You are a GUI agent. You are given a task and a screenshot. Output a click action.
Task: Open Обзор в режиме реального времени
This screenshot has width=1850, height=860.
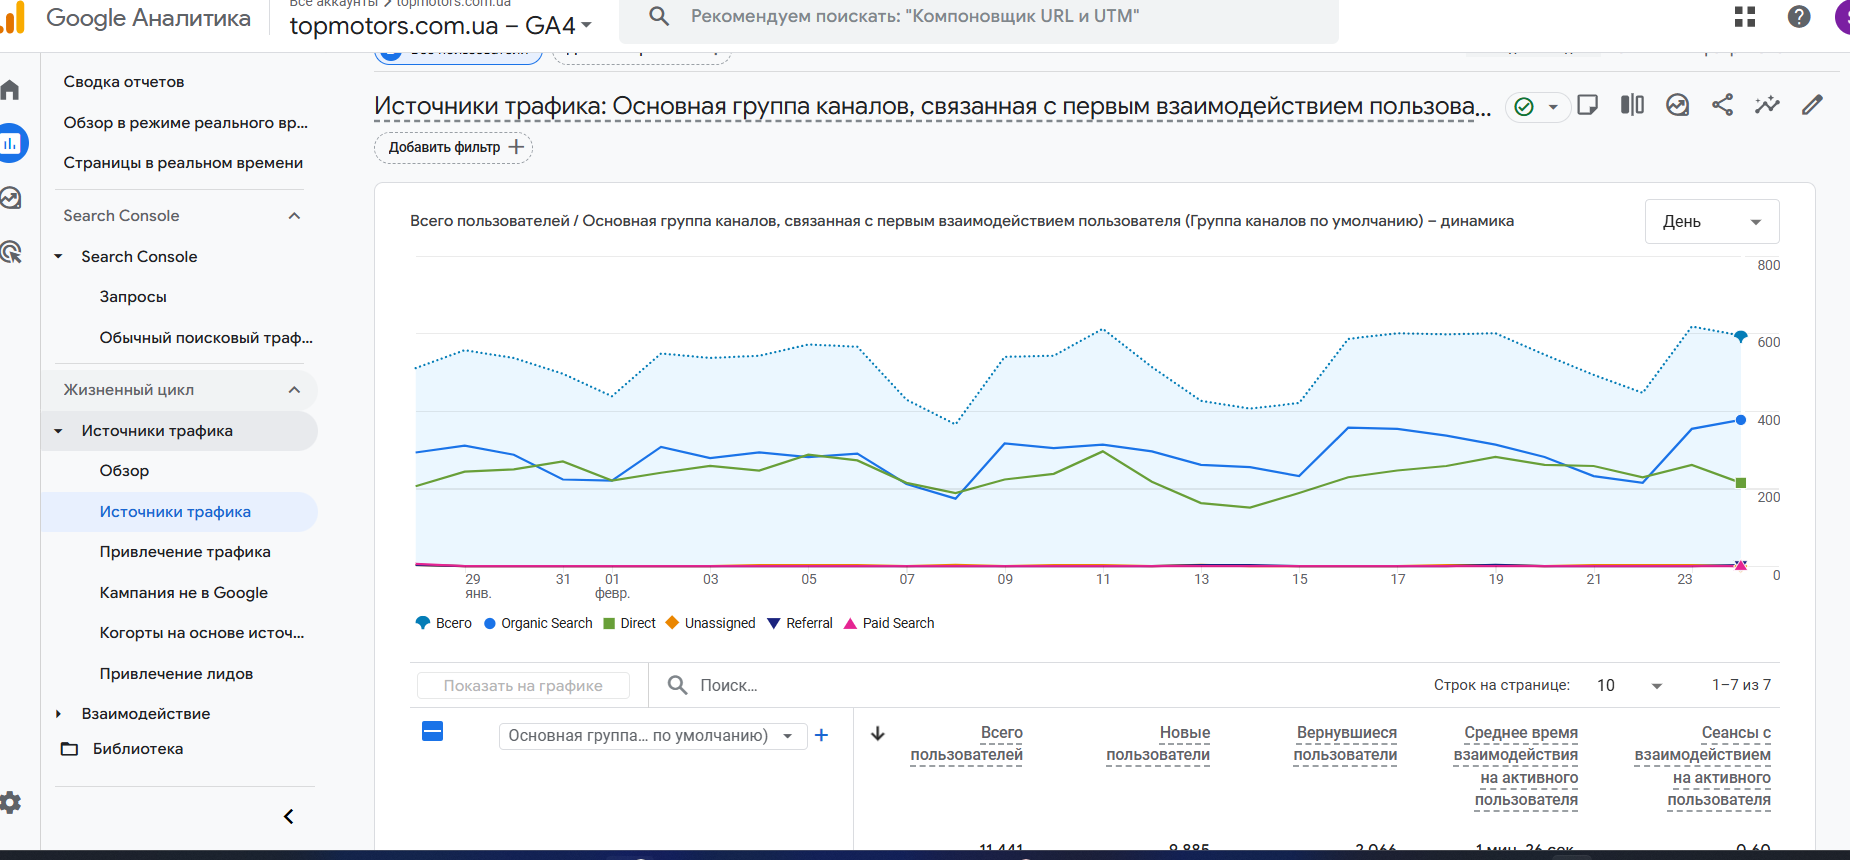186,123
